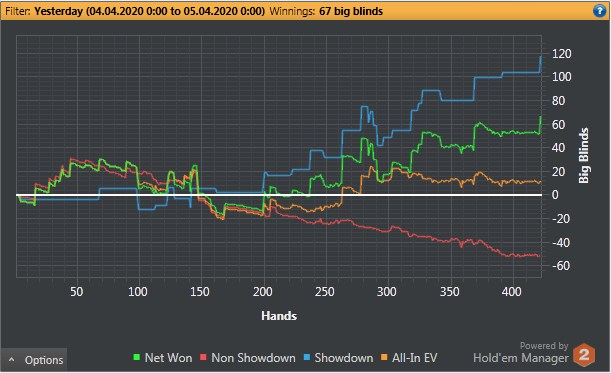The height and width of the screenshot is (373, 611).
Task: Toggle the All-In EV orange legend swatch
Action: [384, 357]
